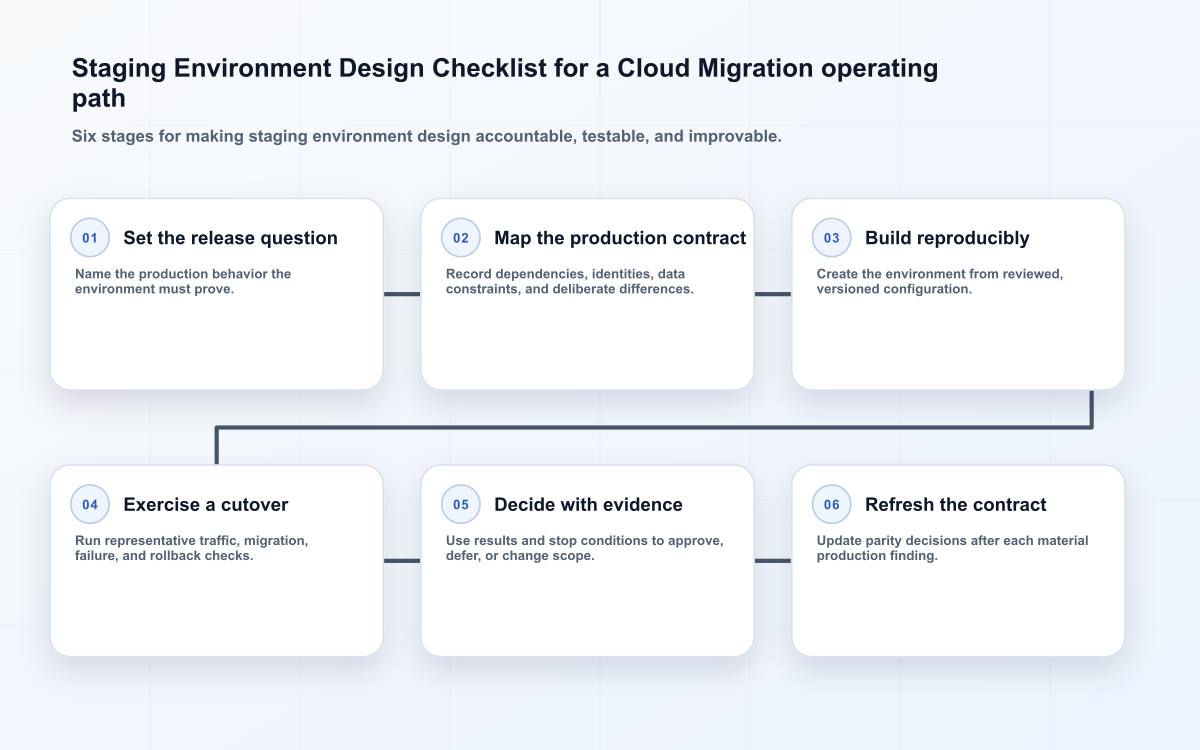Click text 'Update parity decisions after each material…'
This screenshot has height=750, width=1200.
point(953,548)
